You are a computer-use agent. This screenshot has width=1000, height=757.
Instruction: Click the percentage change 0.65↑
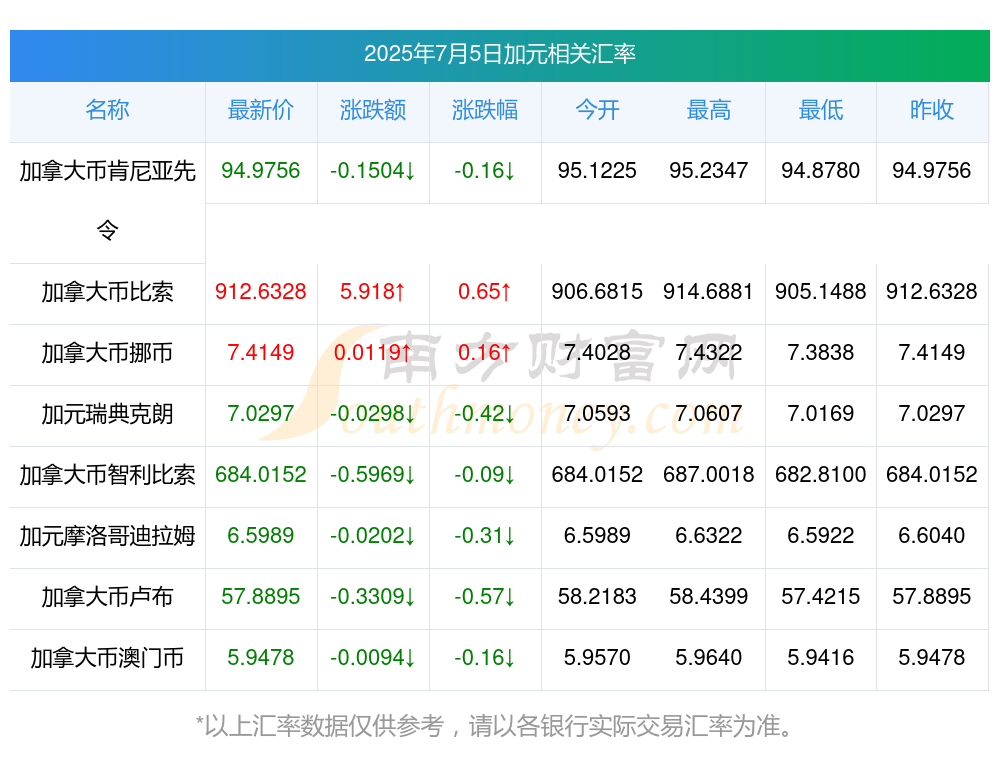pyautogui.click(x=485, y=292)
